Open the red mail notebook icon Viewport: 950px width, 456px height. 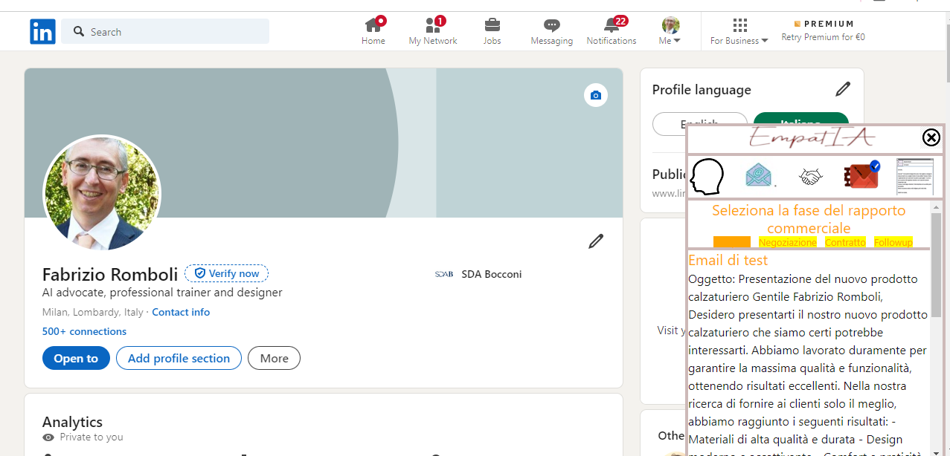[x=860, y=177]
